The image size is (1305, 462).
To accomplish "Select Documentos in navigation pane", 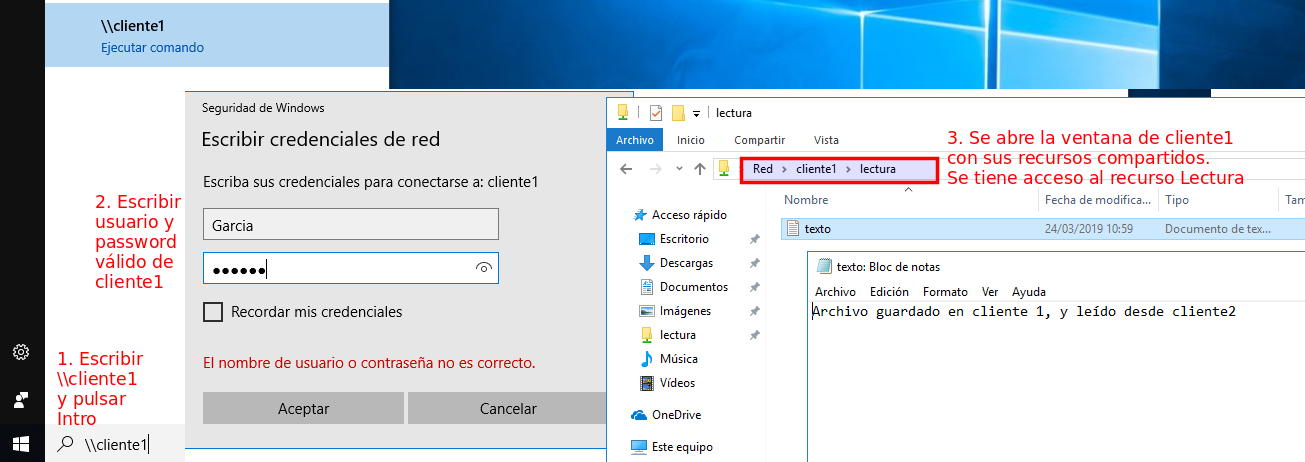I will [694, 287].
